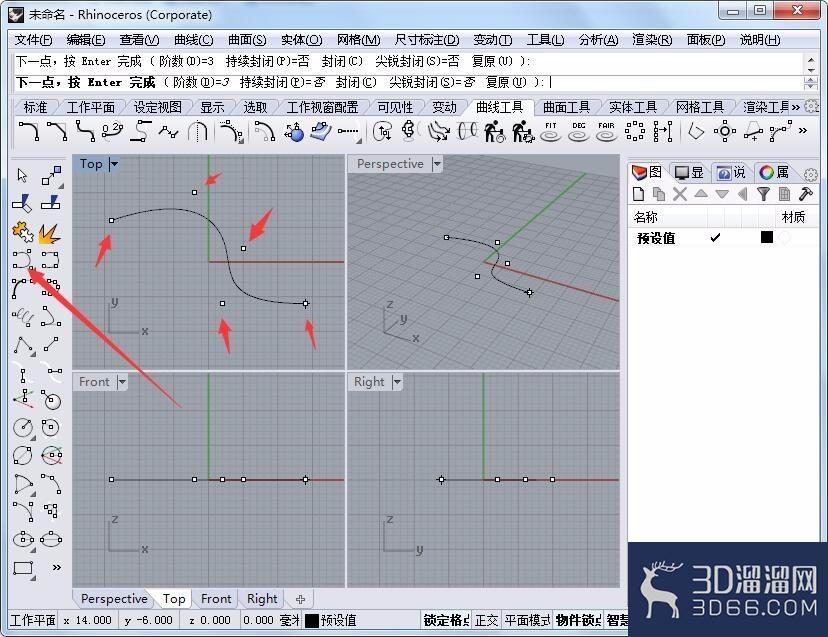Click the 工作平面 status bar pane
Viewport: 828px width, 637px height.
(x=33, y=620)
